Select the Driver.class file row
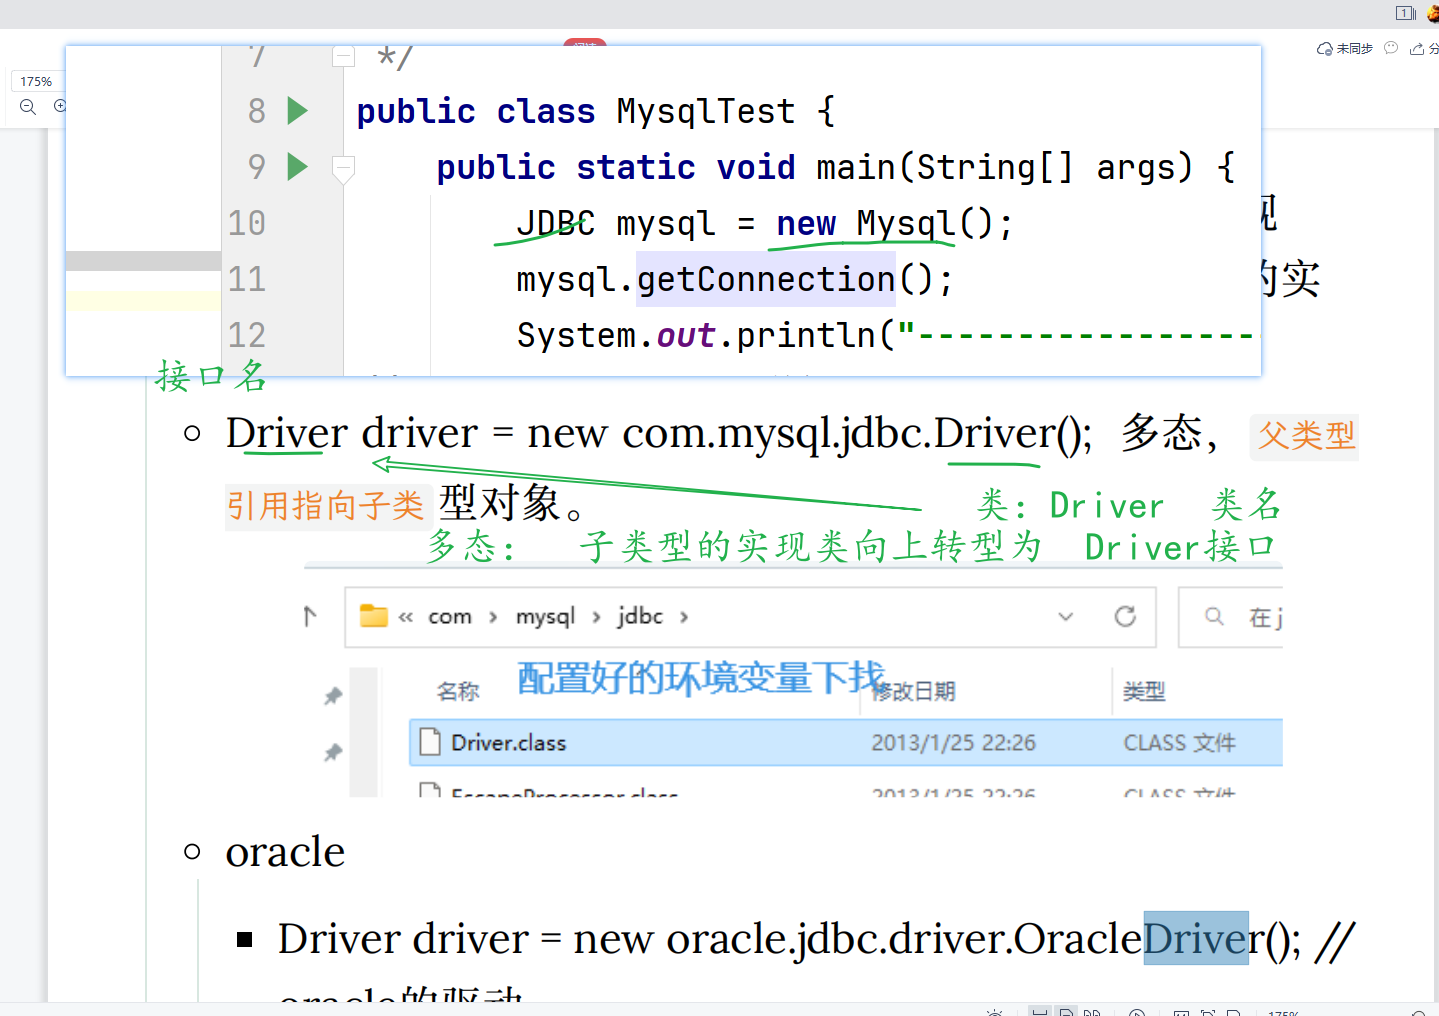This screenshot has height=1016, width=1439. pos(846,743)
